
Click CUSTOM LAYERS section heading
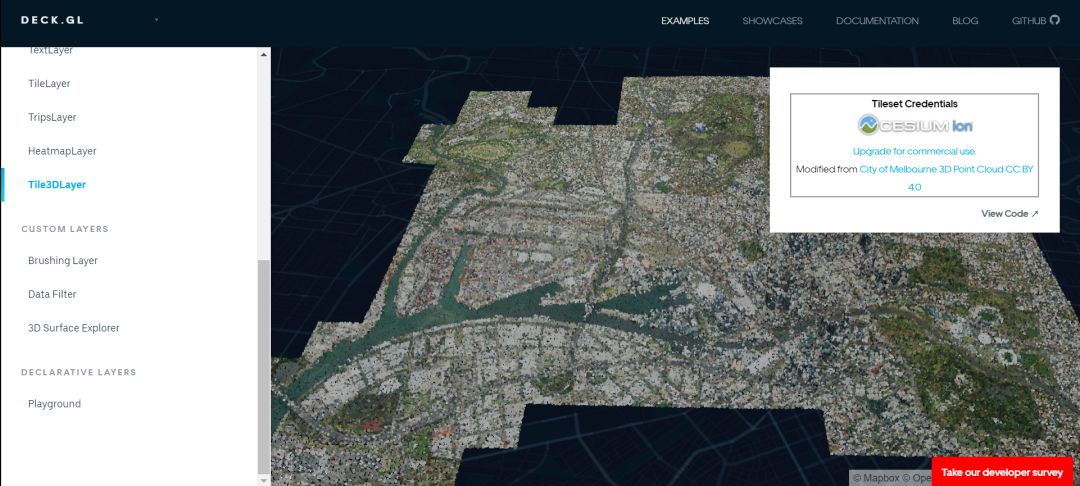pyautogui.click(x=65, y=229)
